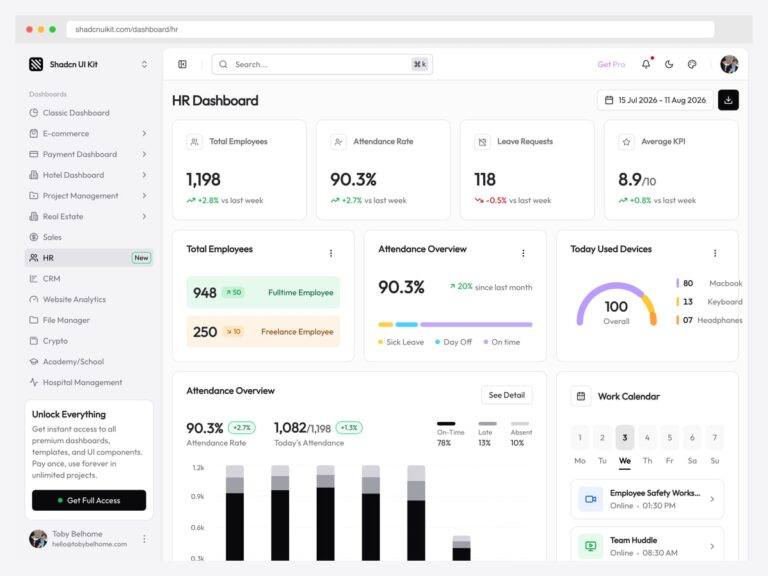Open the Sales sidebar item
This screenshot has height=576, width=768.
click(x=89, y=237)
